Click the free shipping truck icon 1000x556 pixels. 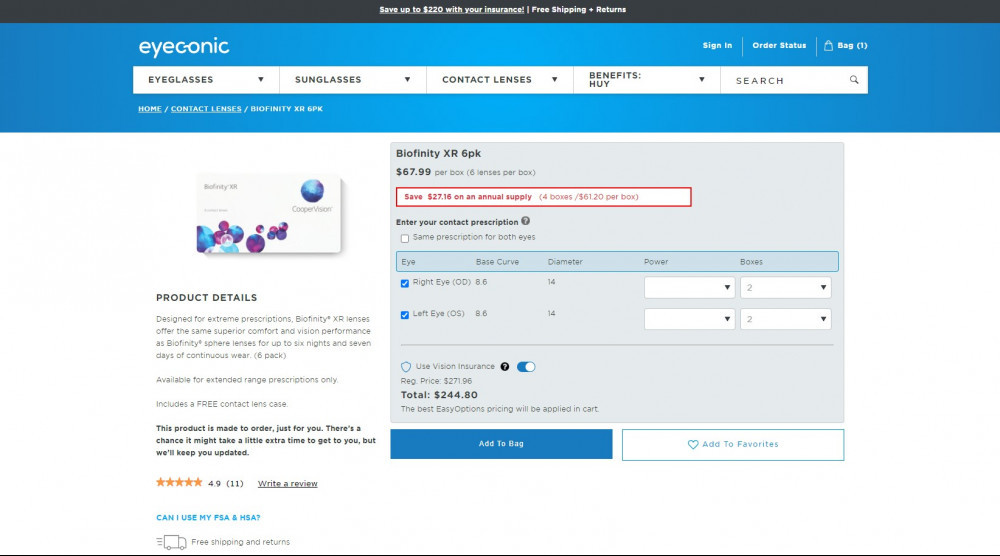point(172,542)
